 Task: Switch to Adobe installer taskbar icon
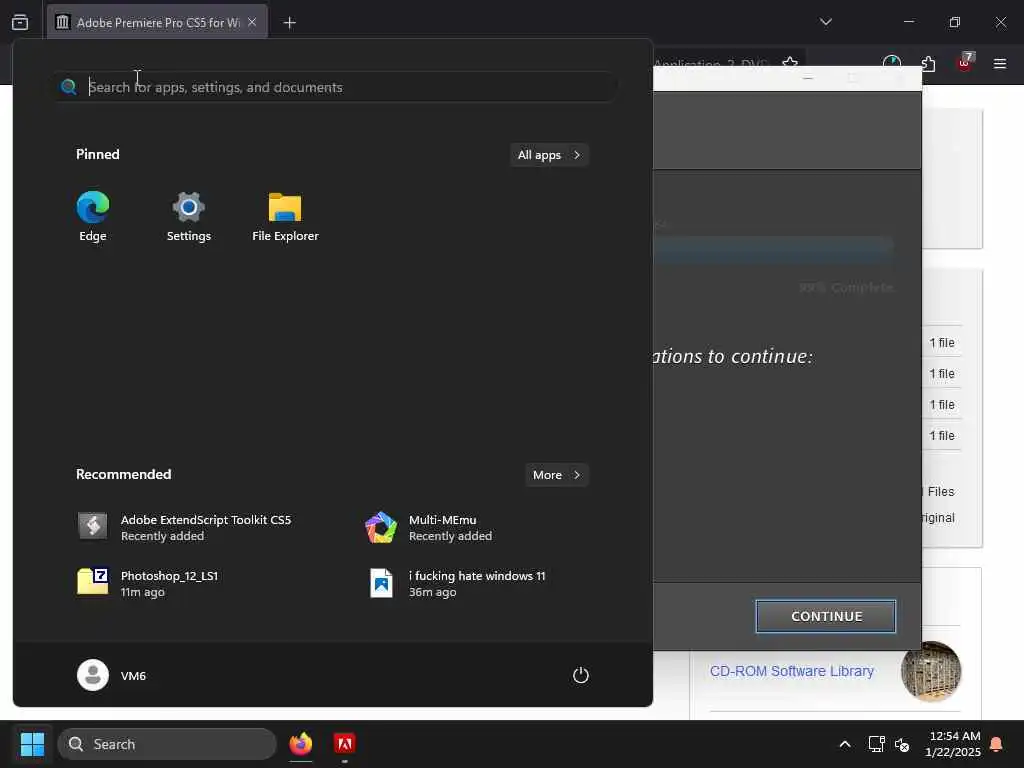click(x=344, y=744)
